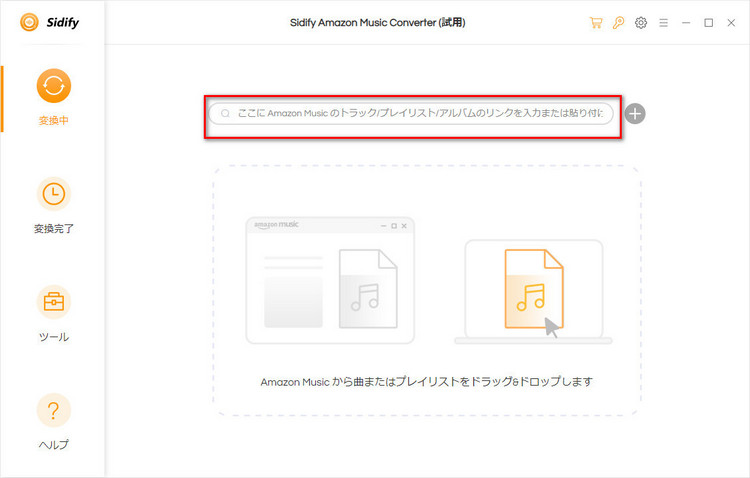
Task: Open the hamburger menu icon
Action: [663, 22]
